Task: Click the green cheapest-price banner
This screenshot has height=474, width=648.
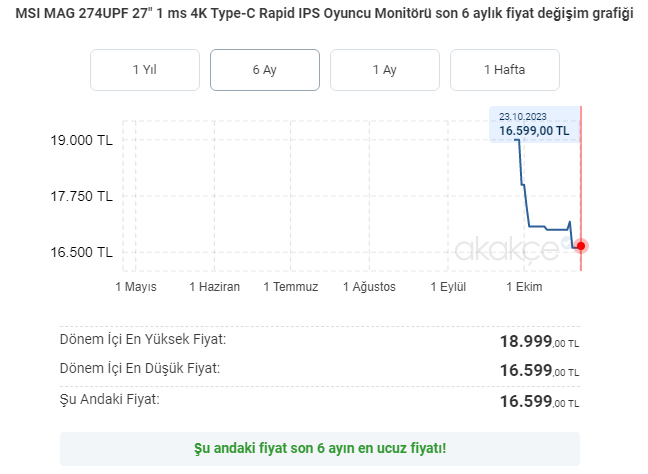Action: tap(320, 449)
